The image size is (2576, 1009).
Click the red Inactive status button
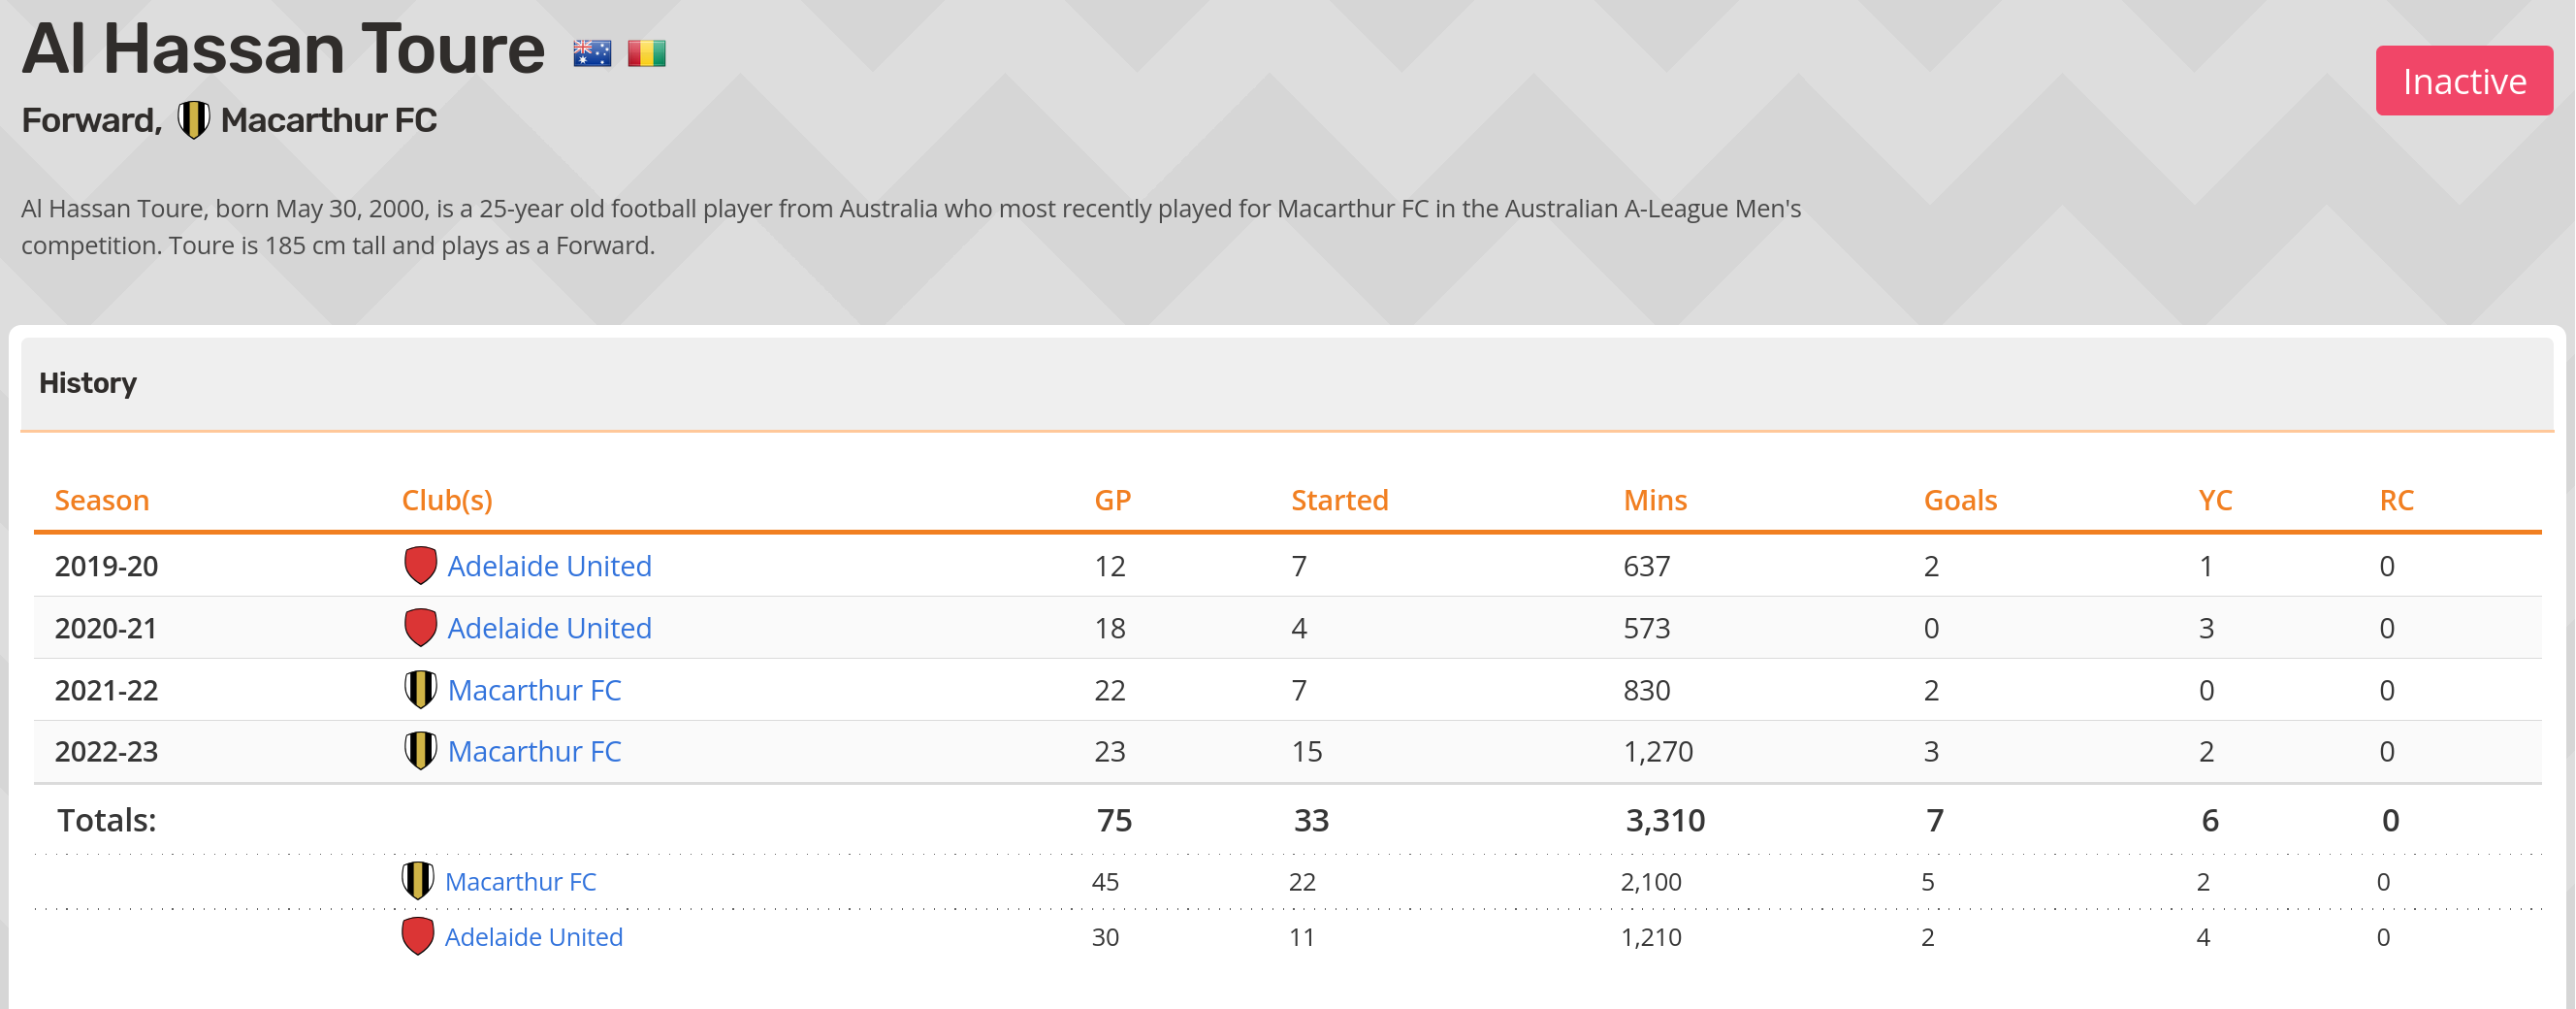[2464, 81]
